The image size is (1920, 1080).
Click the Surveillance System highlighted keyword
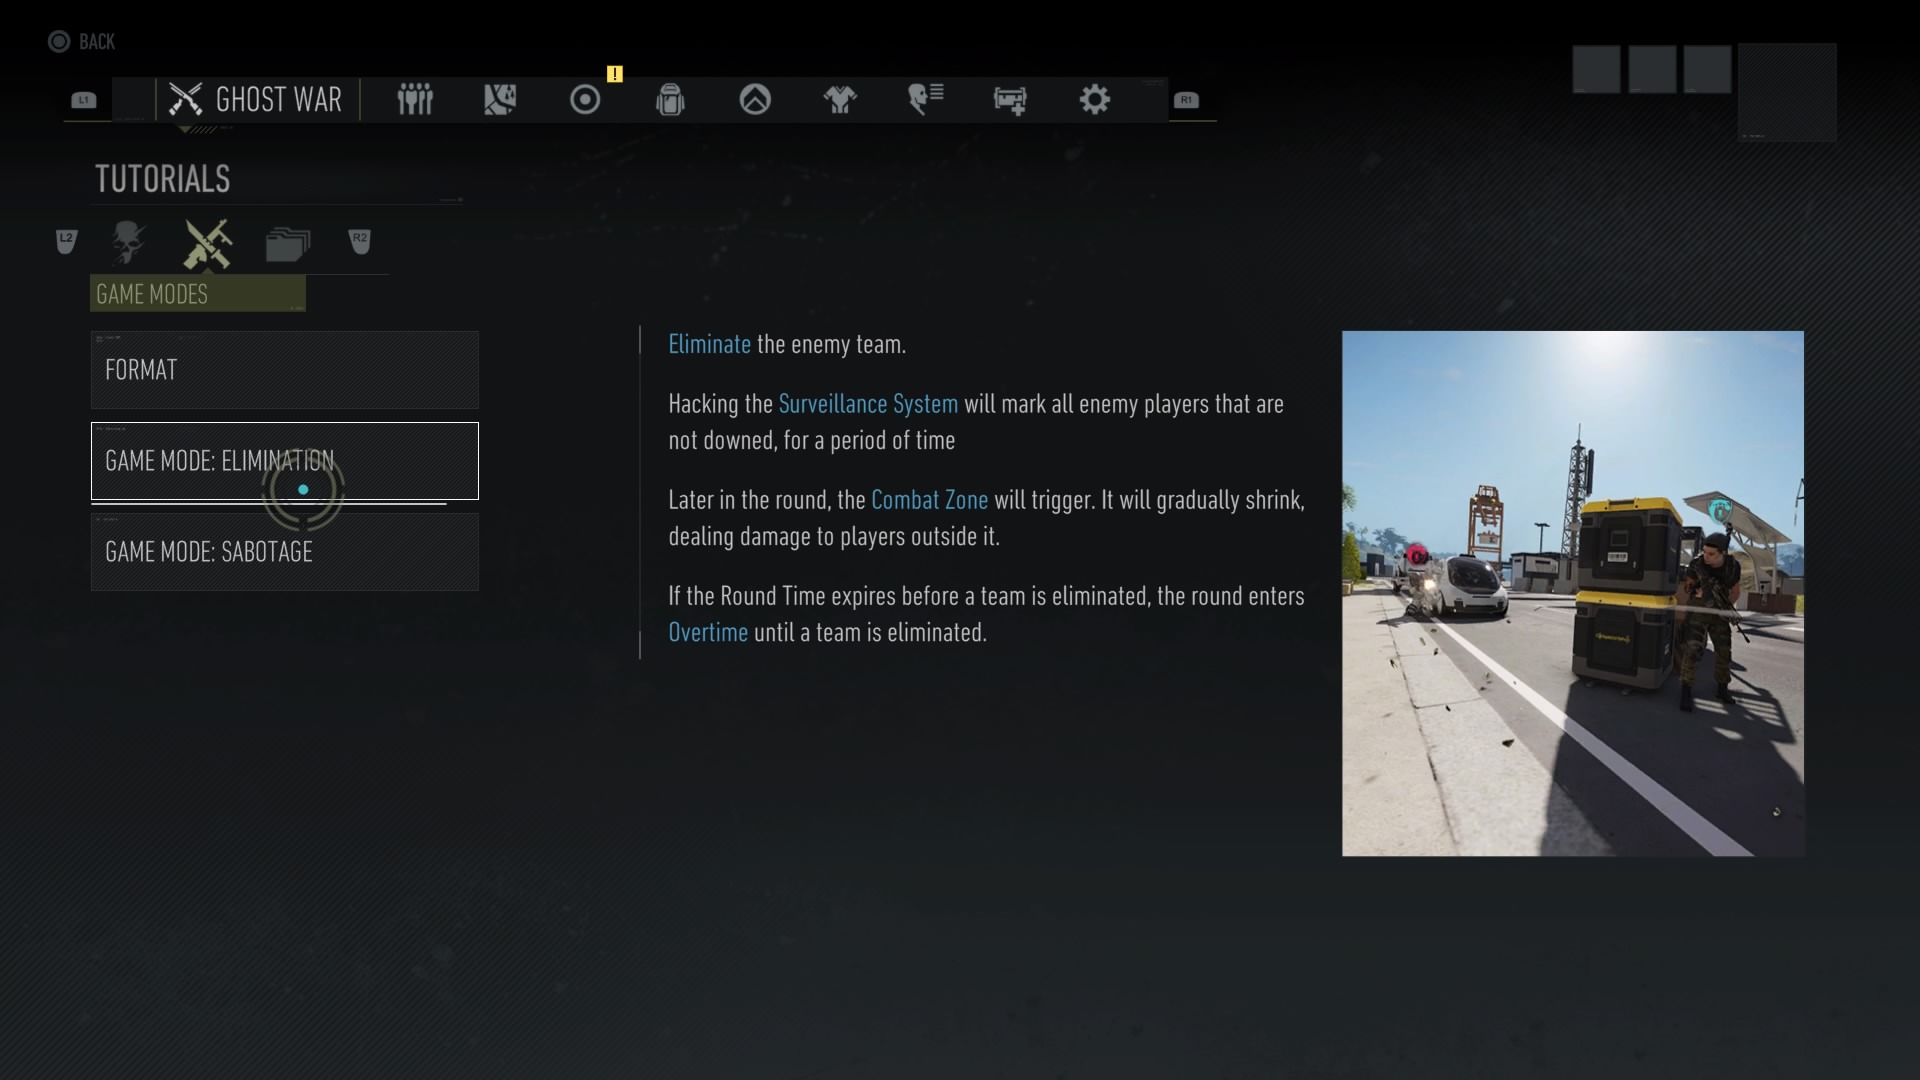coord(868,405)
